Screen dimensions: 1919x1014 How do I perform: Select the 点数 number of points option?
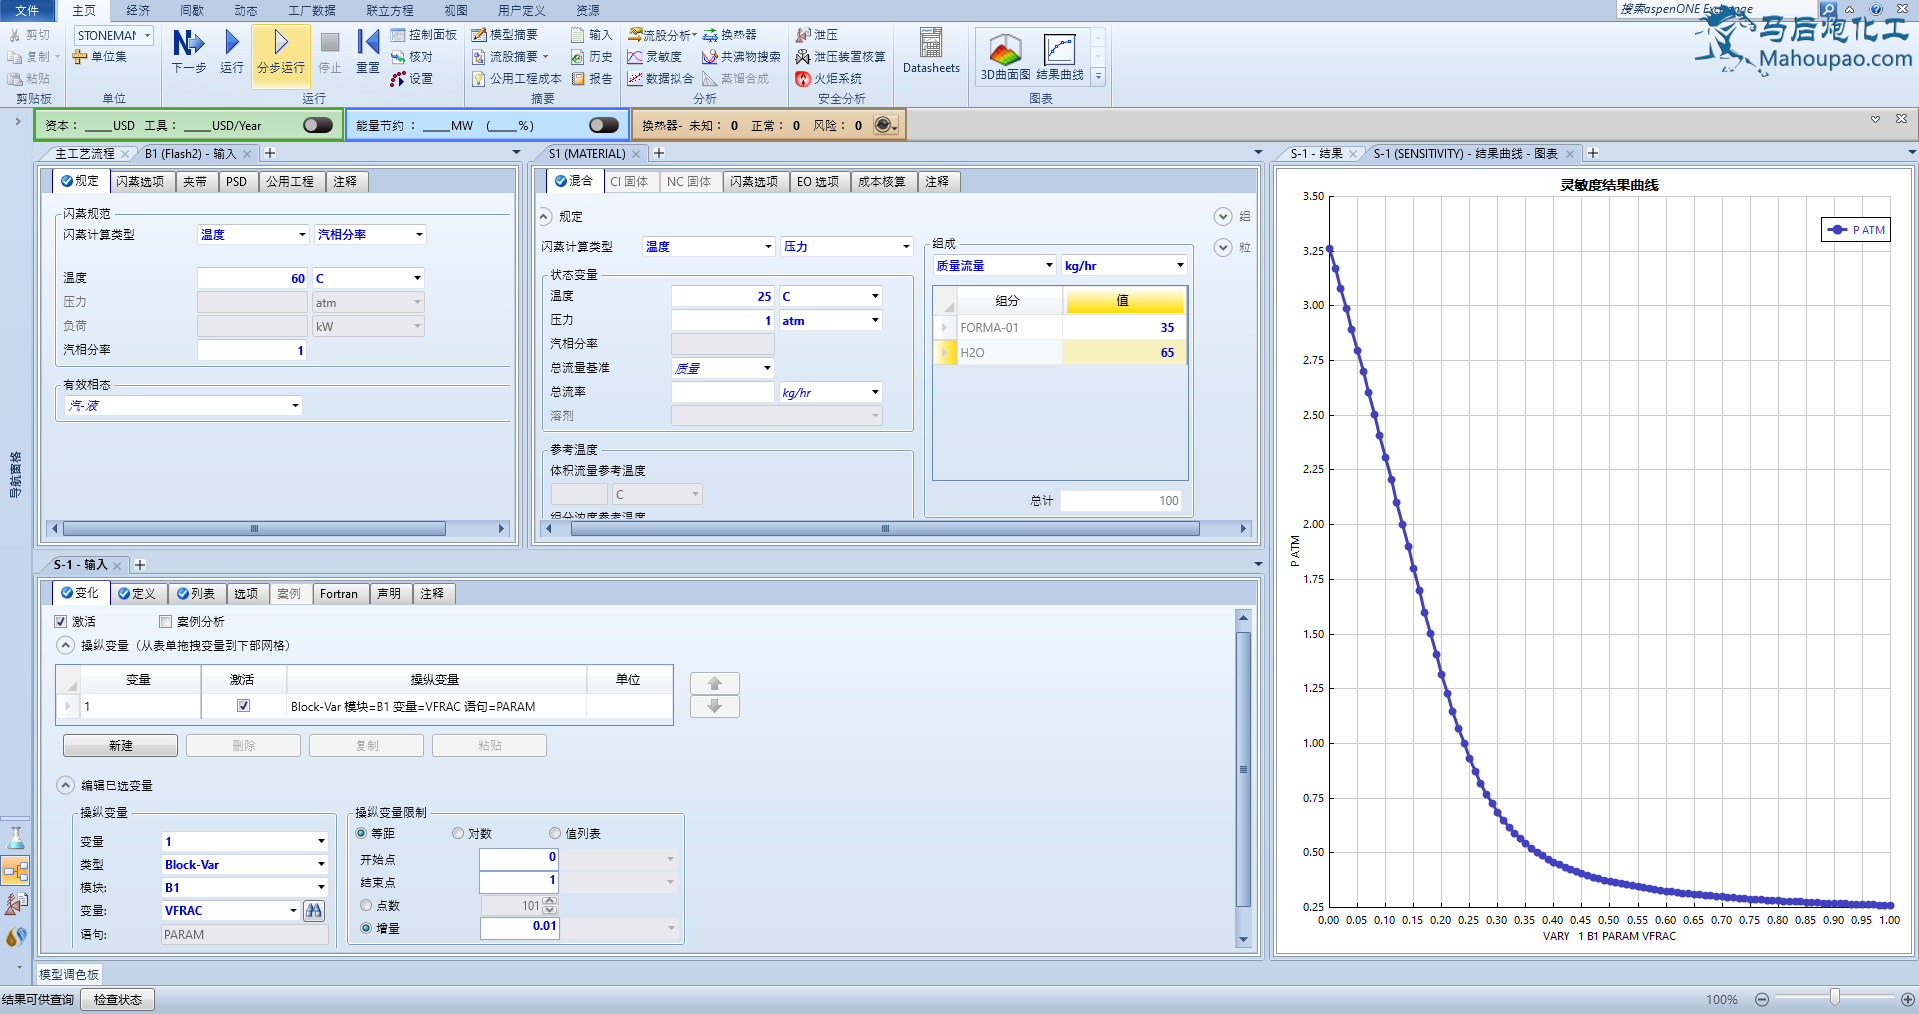[x=366, y=905]
